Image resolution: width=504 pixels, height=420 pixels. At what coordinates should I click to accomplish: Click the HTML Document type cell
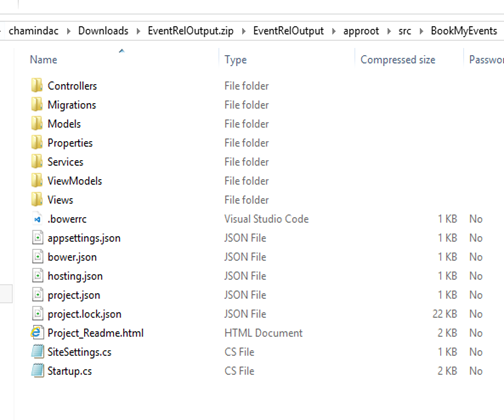pos(263,333)
